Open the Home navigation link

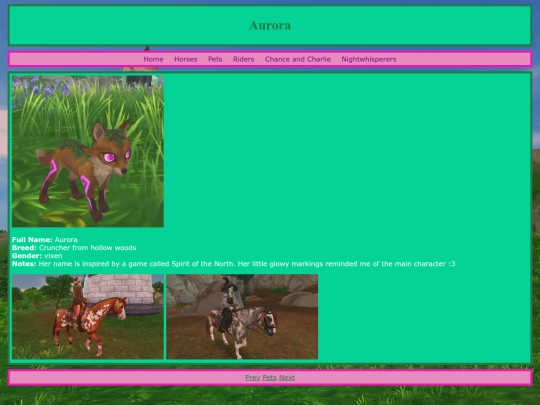(153, 59)
